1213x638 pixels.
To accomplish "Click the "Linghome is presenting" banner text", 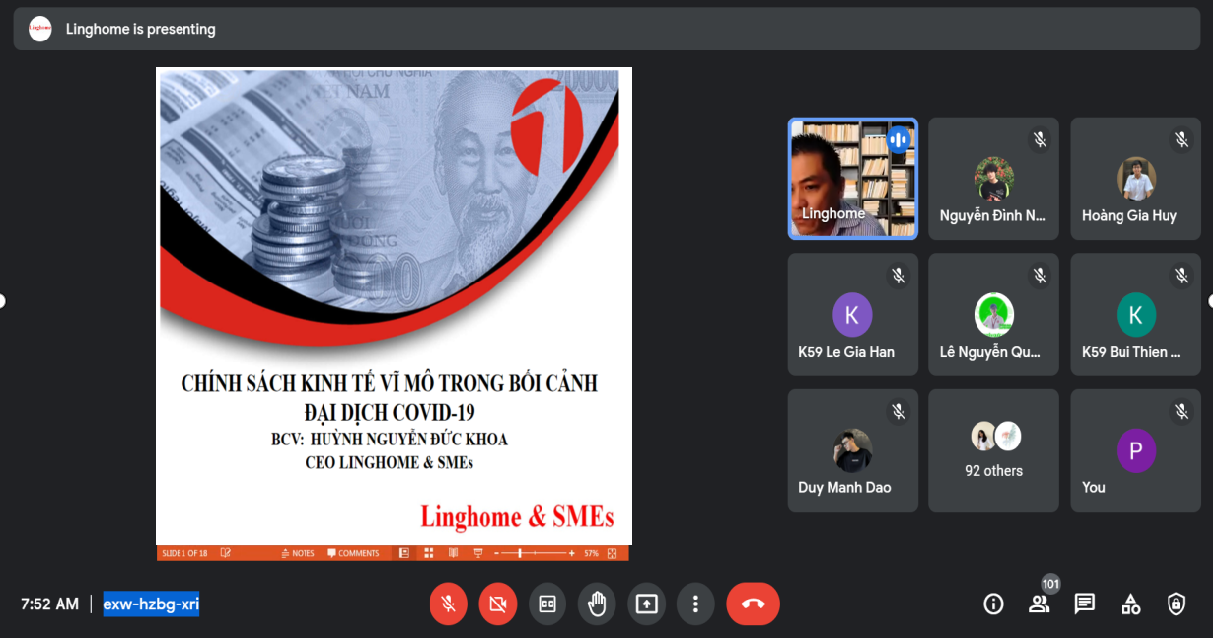I will [141, 29].
